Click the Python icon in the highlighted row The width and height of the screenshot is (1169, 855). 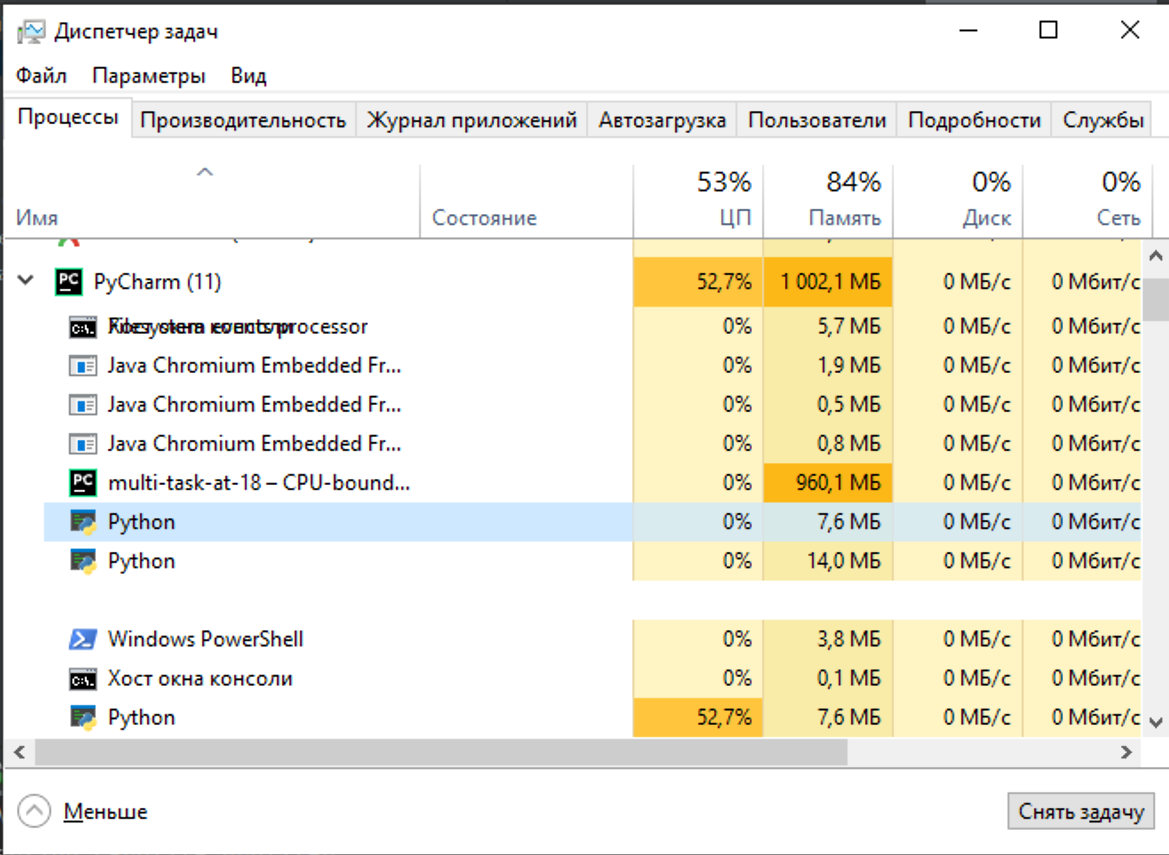[83, 522]
